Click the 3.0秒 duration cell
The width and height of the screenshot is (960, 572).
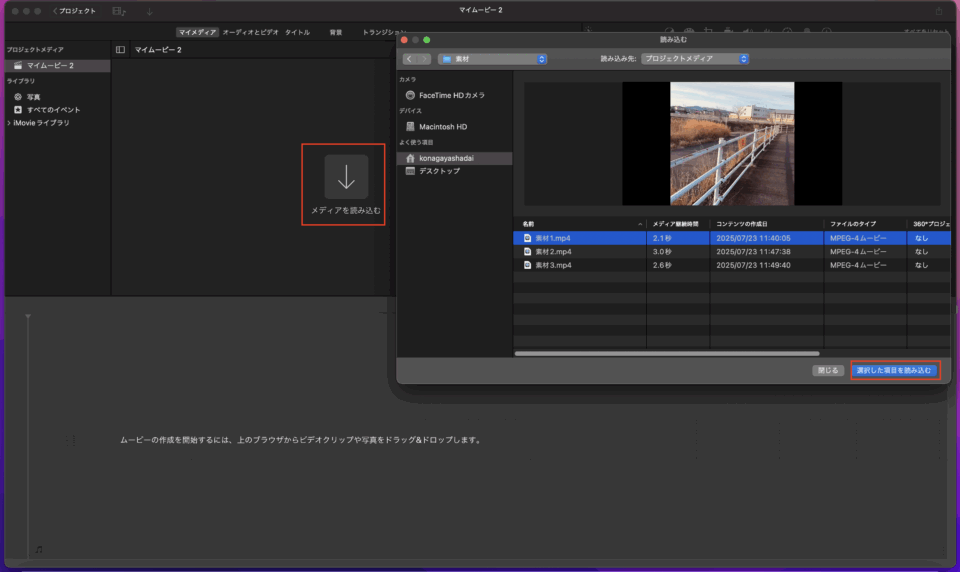click(x=662, y=252)
